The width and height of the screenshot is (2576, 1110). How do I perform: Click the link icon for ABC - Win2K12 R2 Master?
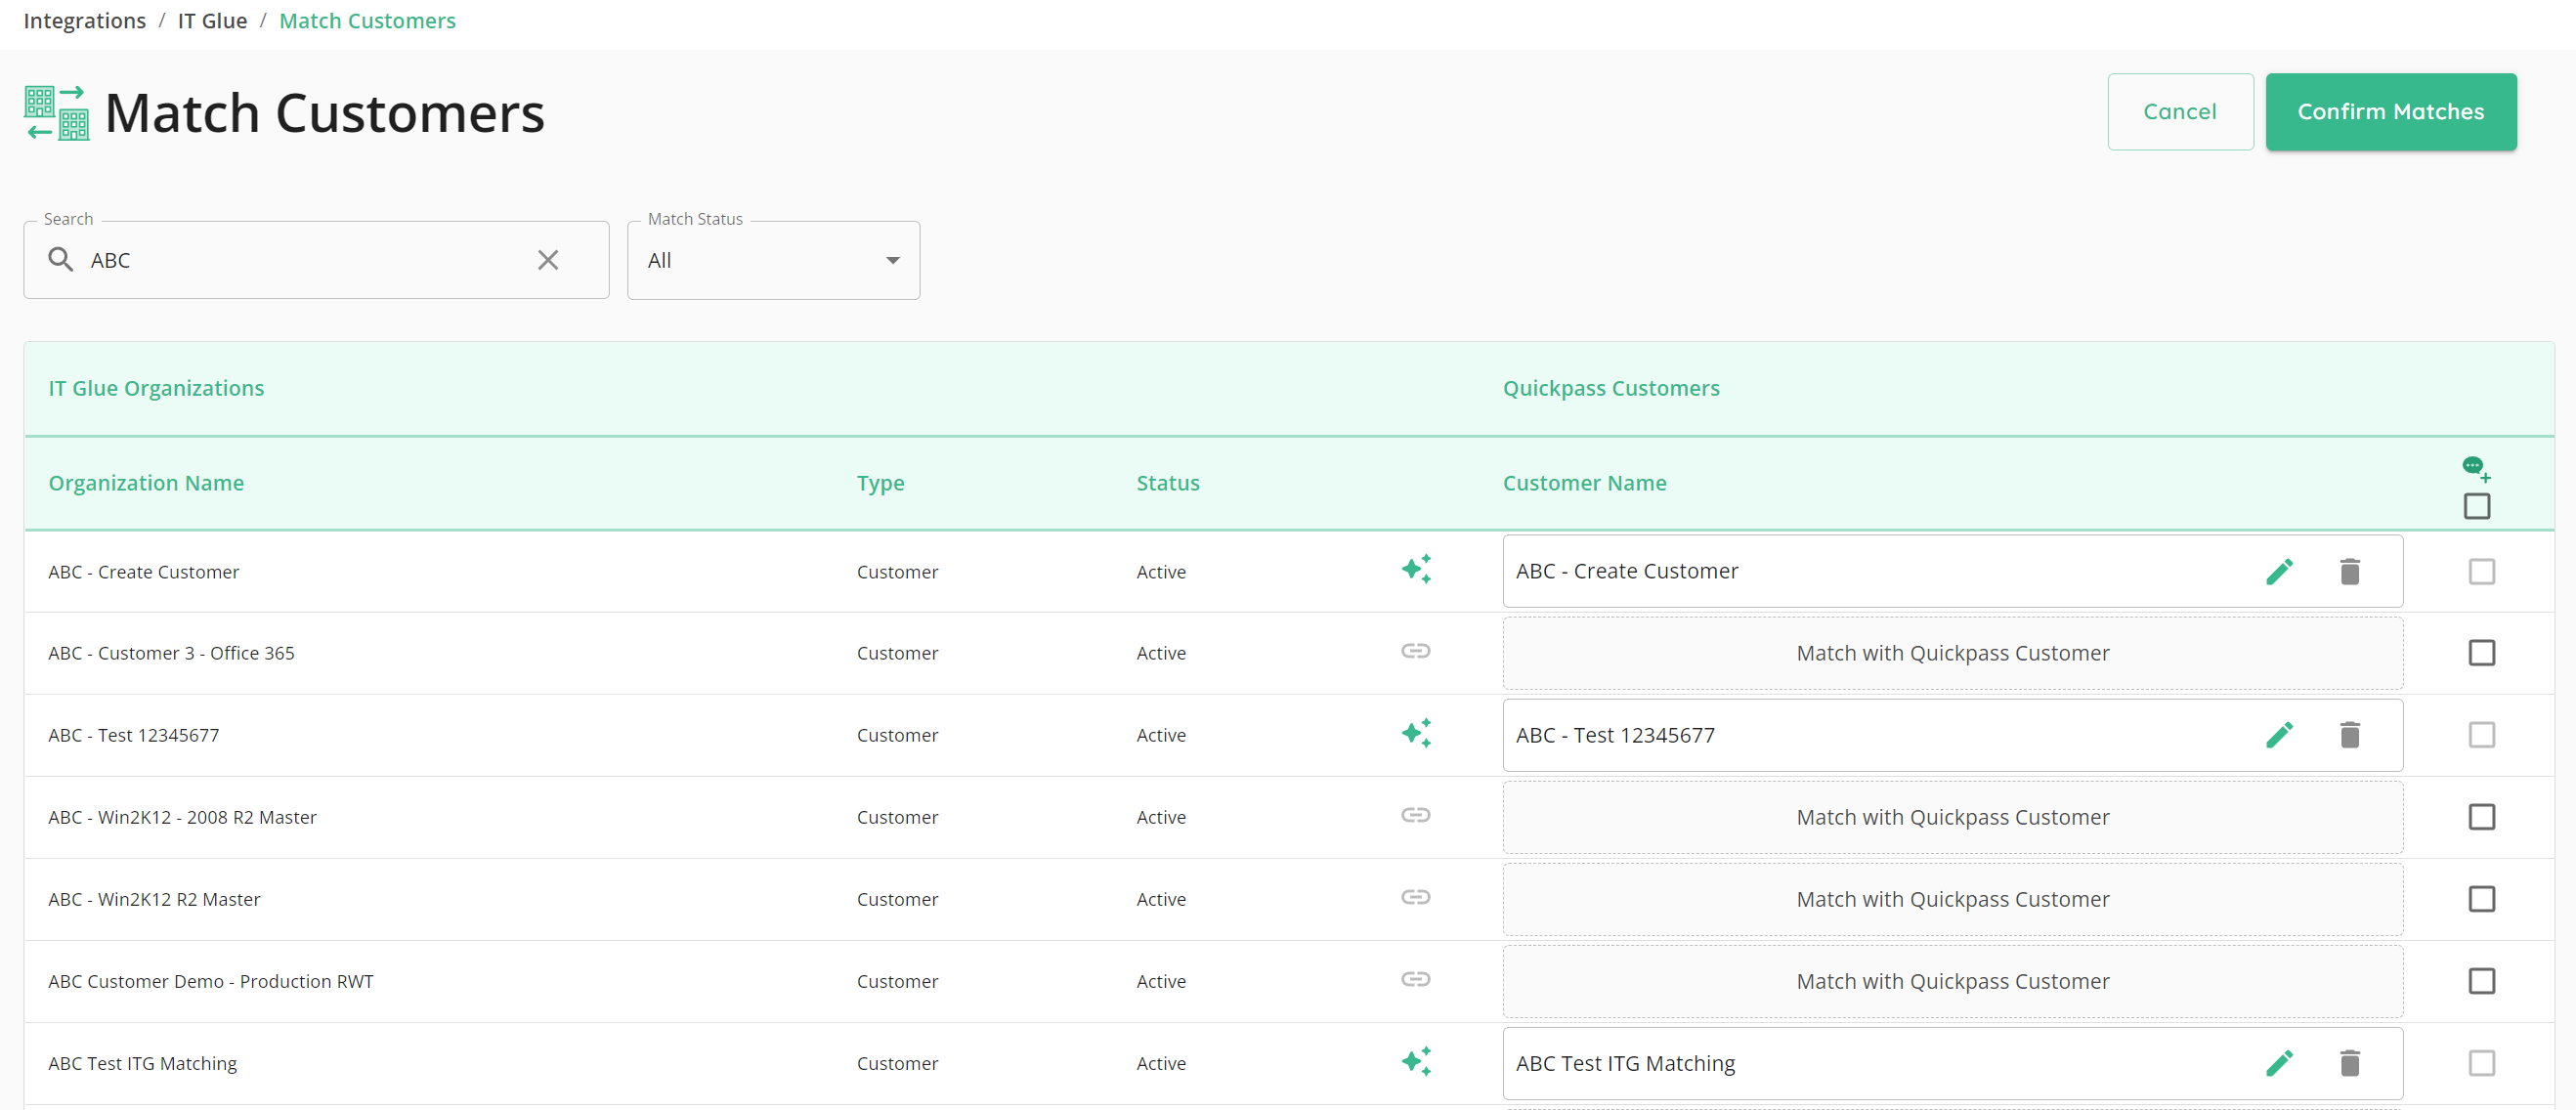tap(1416, 898)
